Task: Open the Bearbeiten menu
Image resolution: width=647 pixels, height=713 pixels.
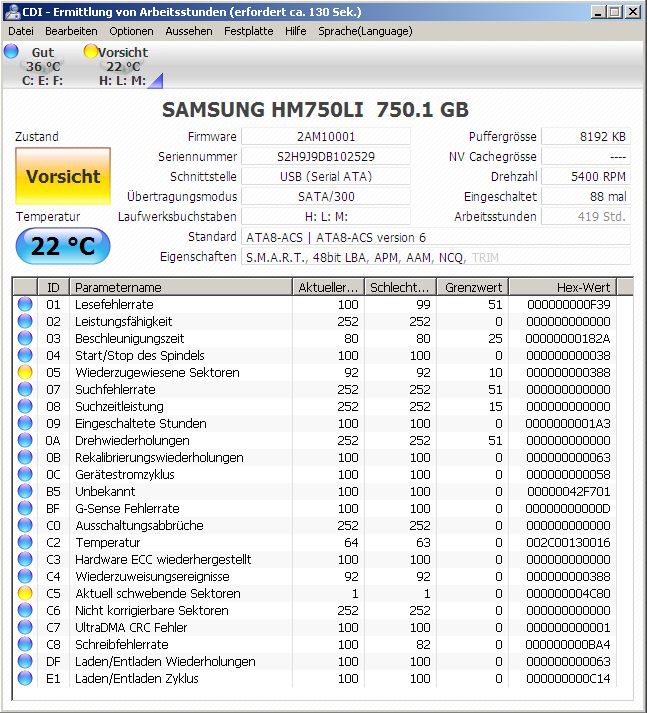Action: [x=71, y=31]
